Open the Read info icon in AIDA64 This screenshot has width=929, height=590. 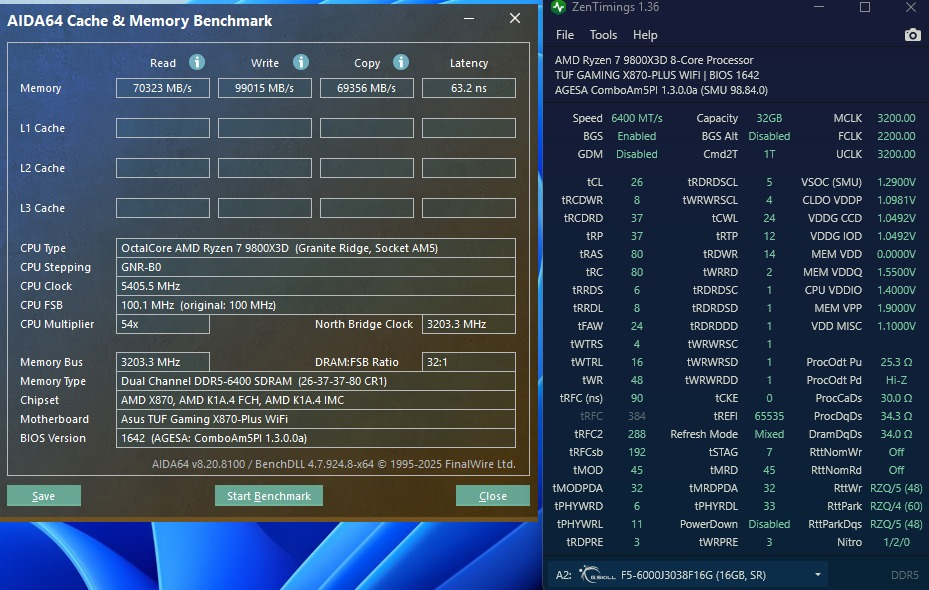(197, 62)
